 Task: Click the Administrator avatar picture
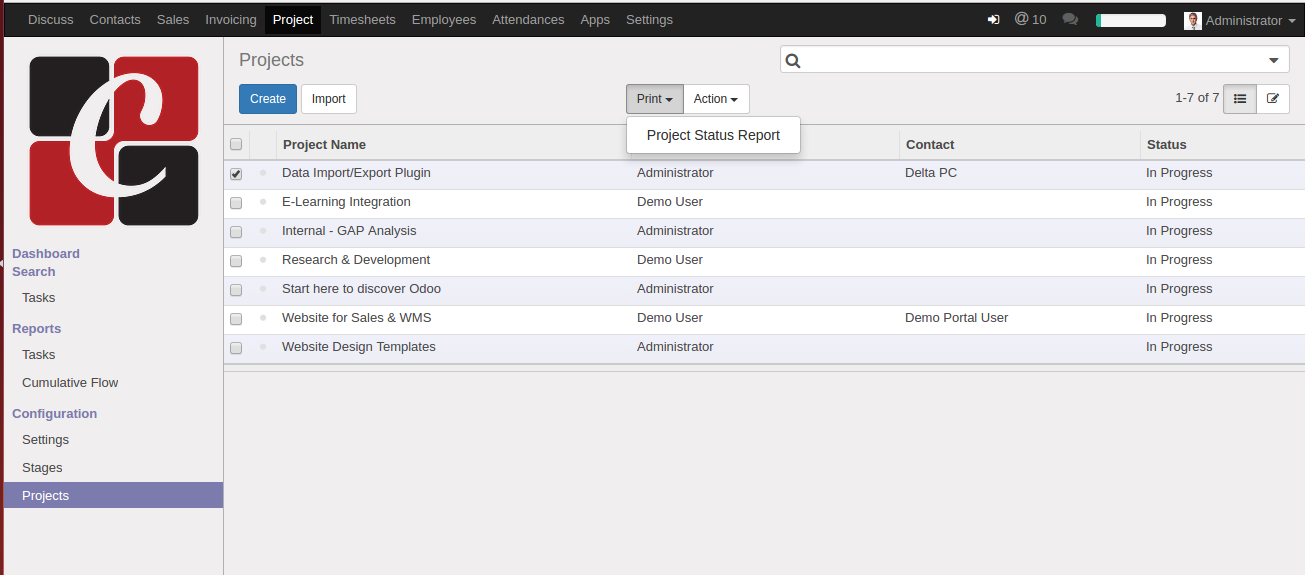coord(1192,21)
